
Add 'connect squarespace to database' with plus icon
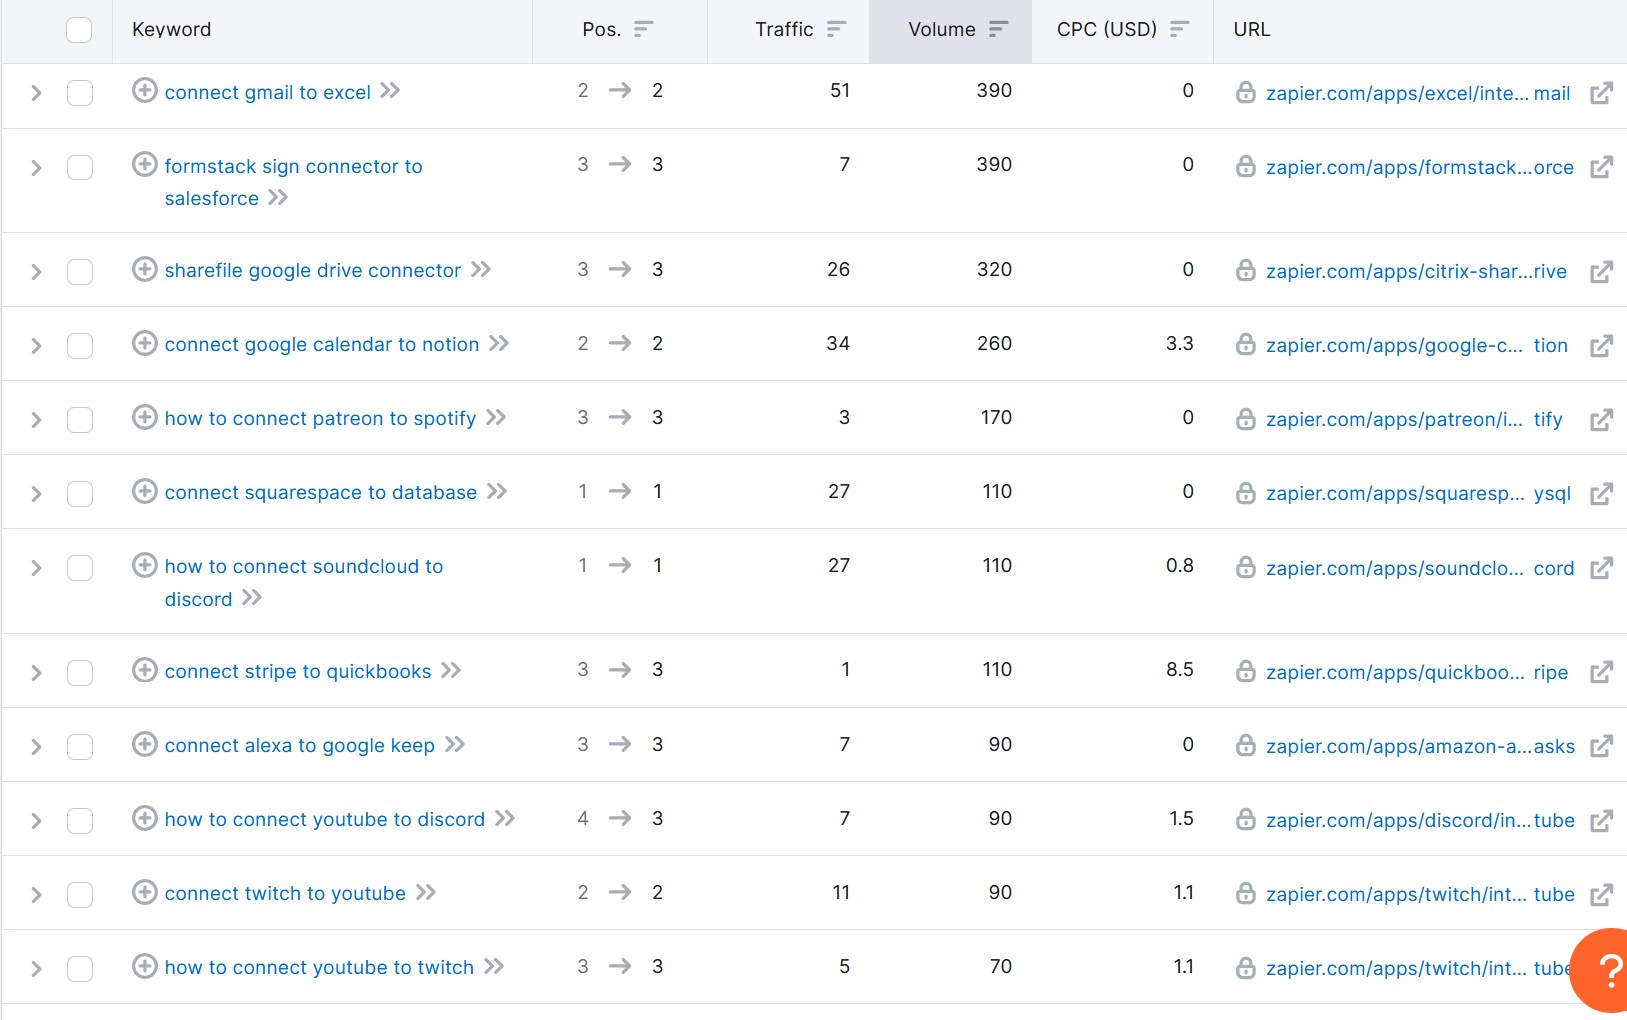[145, 491]
